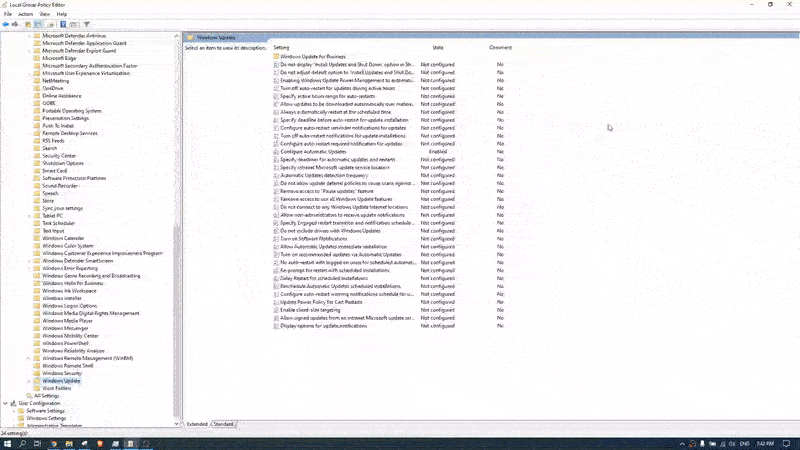Click the Microsoft Edge folder icon in tree
800x450 pixels.
pos(37,58)
